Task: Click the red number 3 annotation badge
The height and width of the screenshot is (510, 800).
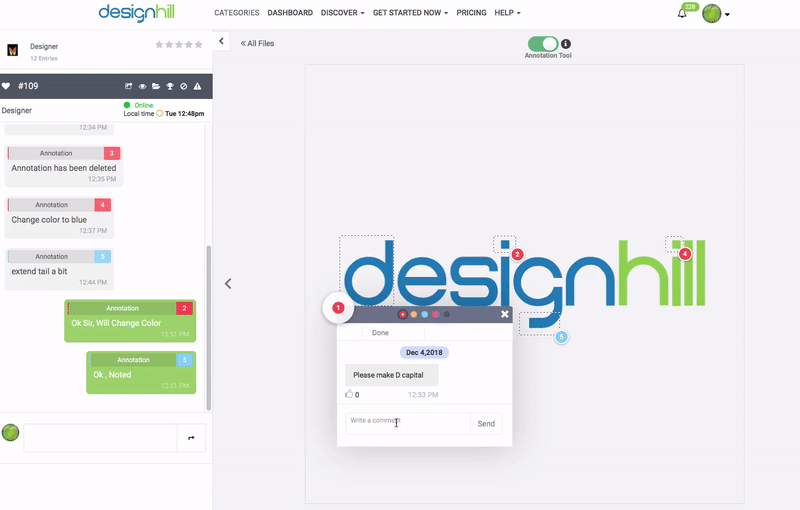Action: tap(112, 153)
